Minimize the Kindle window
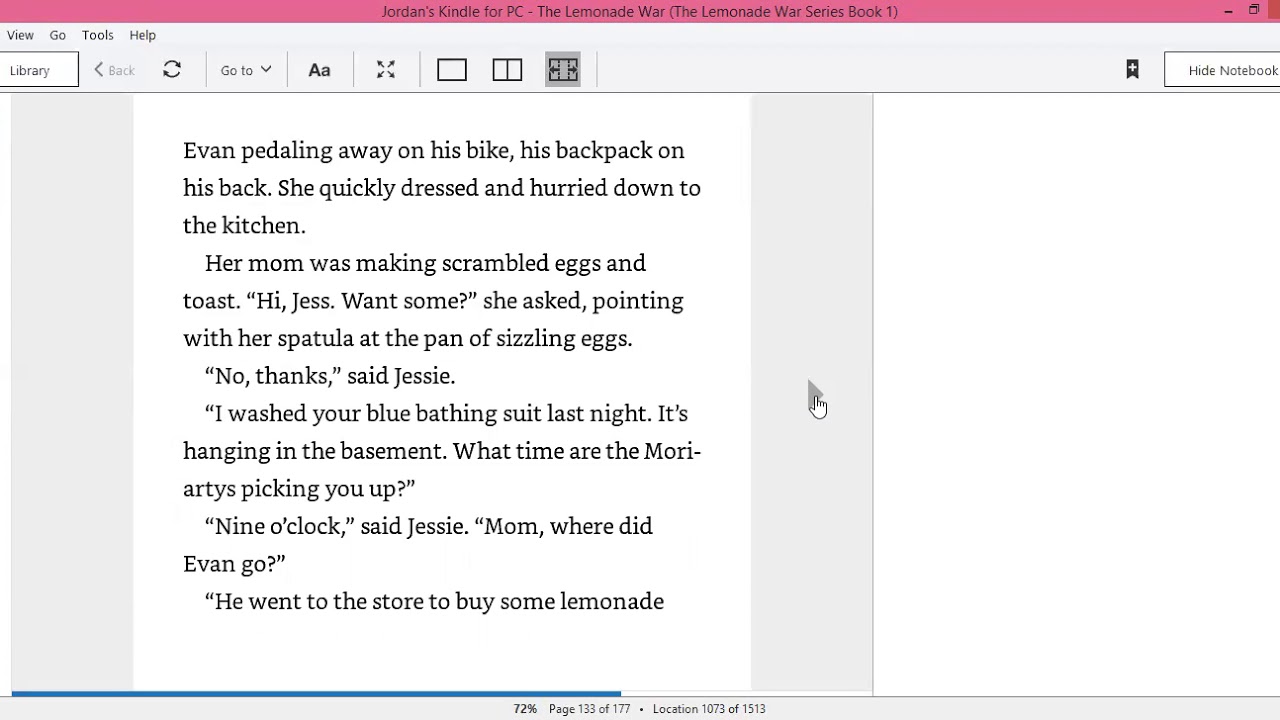1280x720 pixels. pos(1228,11)
